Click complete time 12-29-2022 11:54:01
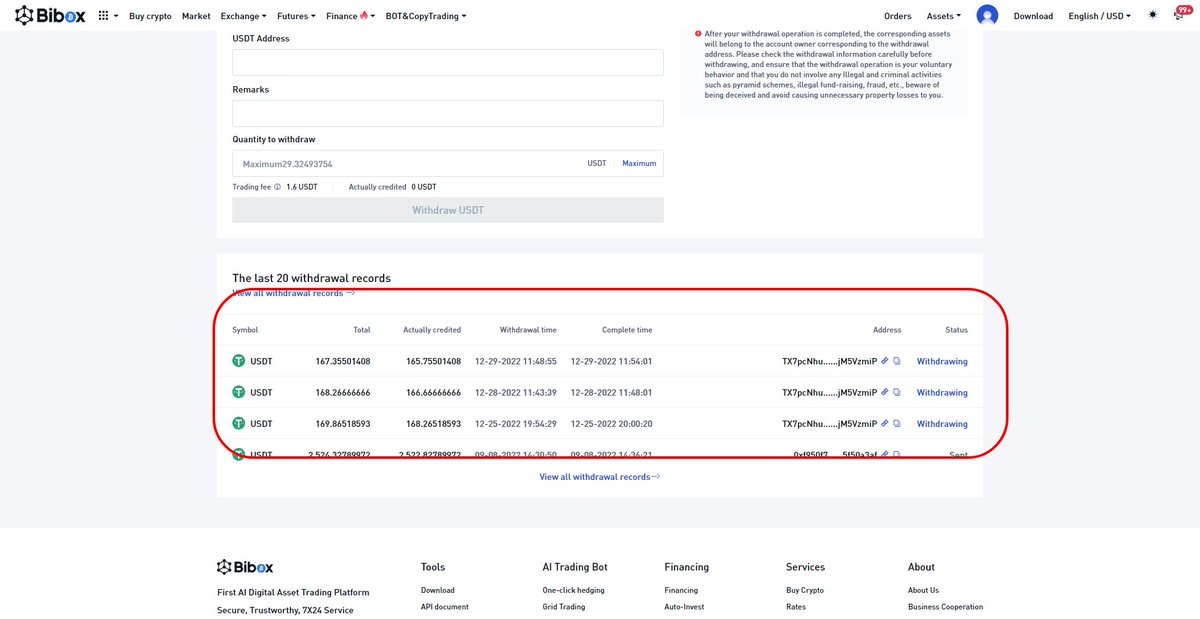The height and width of the screenshot is (619, 1200). click(x=611, y=362)
